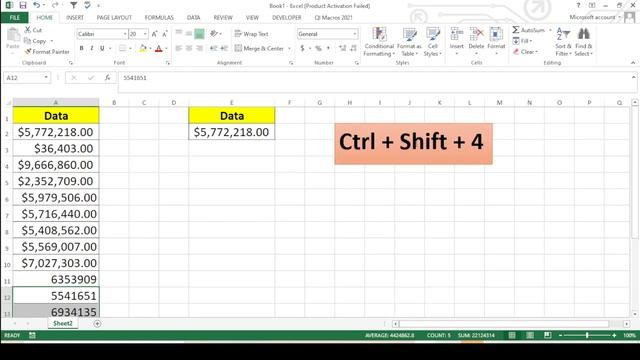Switch to Page Layout view icon
The height and width of the screenshot is (360, 640).
[530, 335]
